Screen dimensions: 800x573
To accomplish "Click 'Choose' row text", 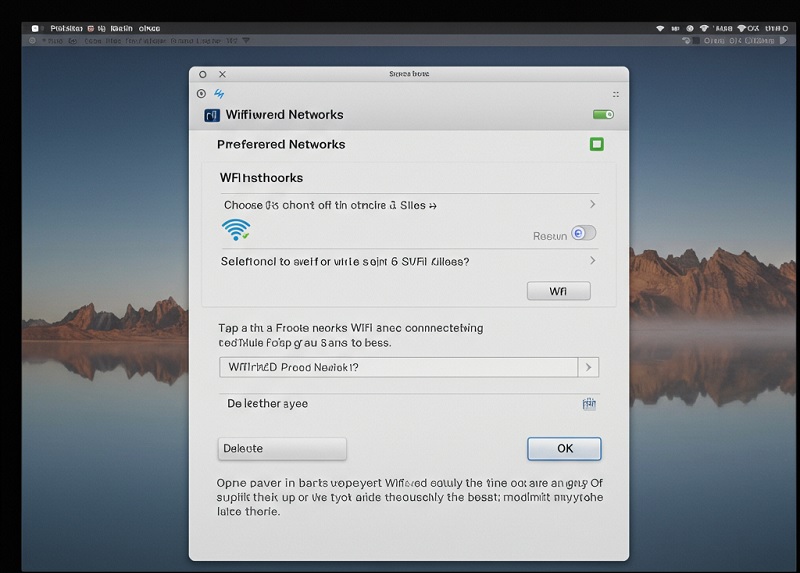I will coord(330,205).
